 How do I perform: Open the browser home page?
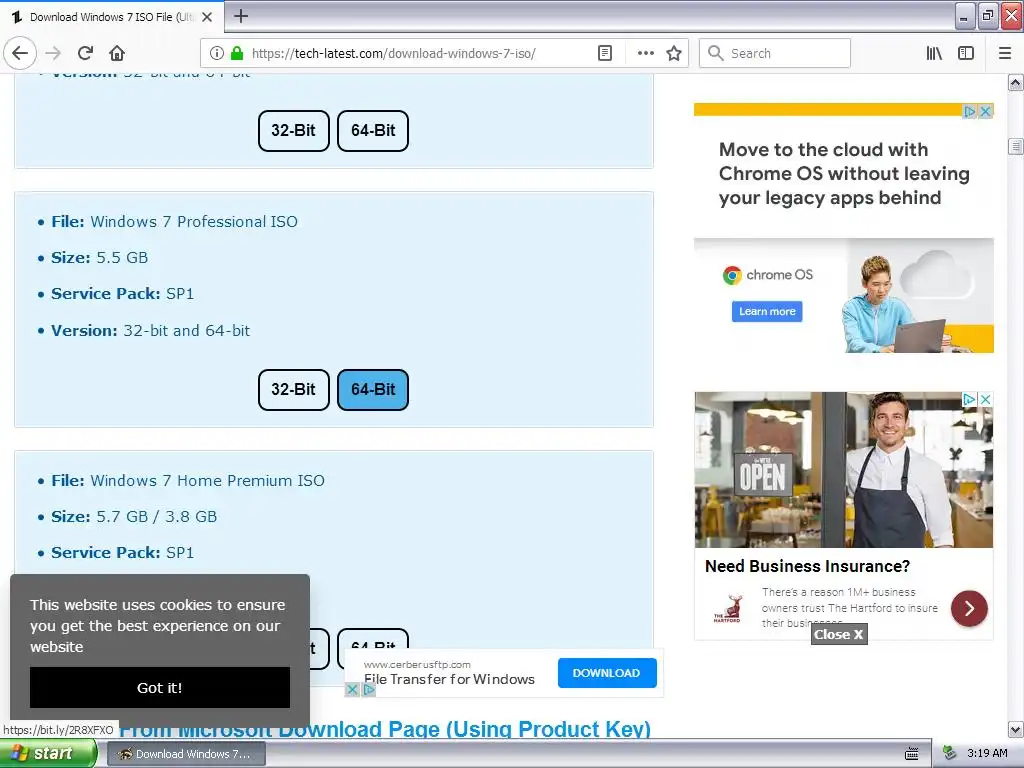click(x=117, y=53)
